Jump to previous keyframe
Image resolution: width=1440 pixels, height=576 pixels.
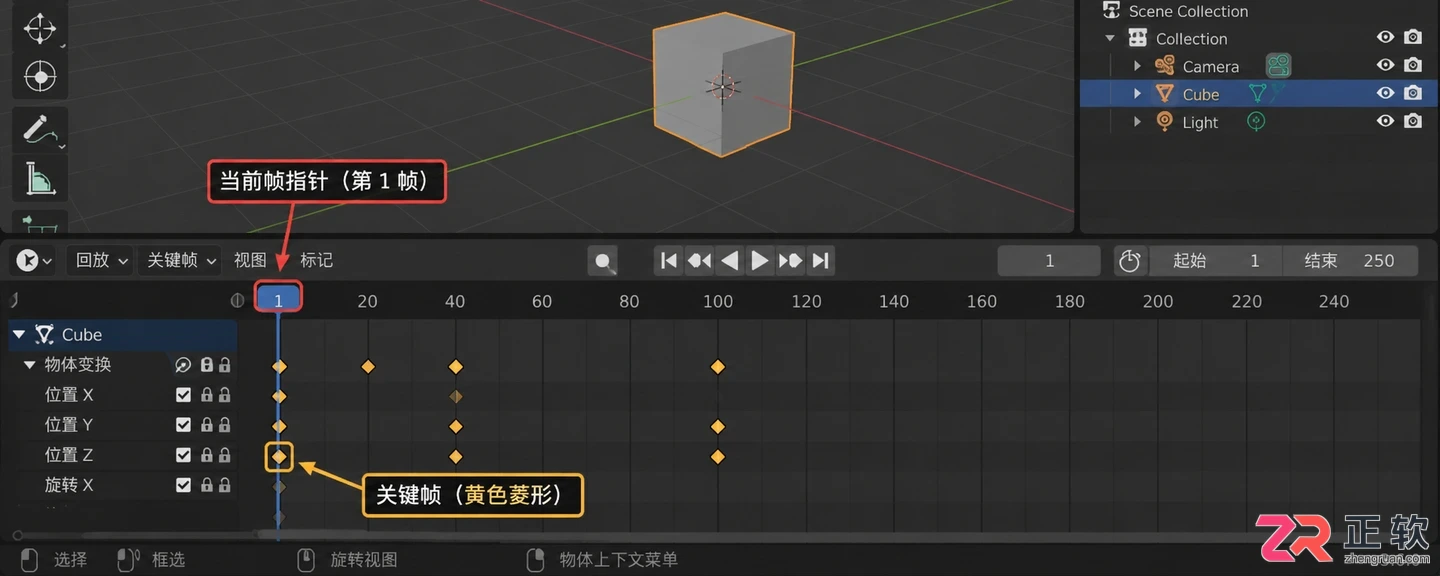click(x=699, y=261)
